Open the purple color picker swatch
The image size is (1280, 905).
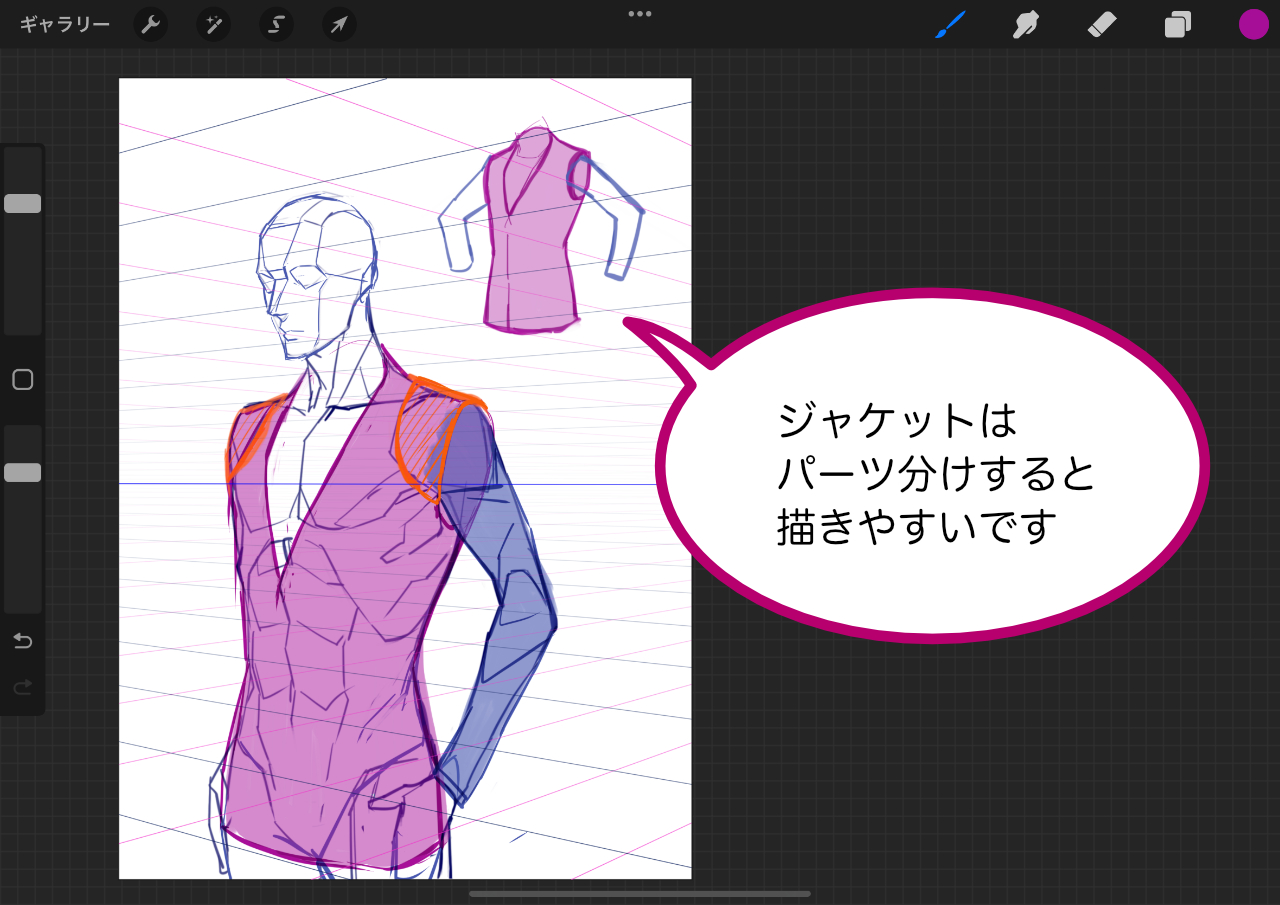pyautogui.click(x=1254, y=25)
